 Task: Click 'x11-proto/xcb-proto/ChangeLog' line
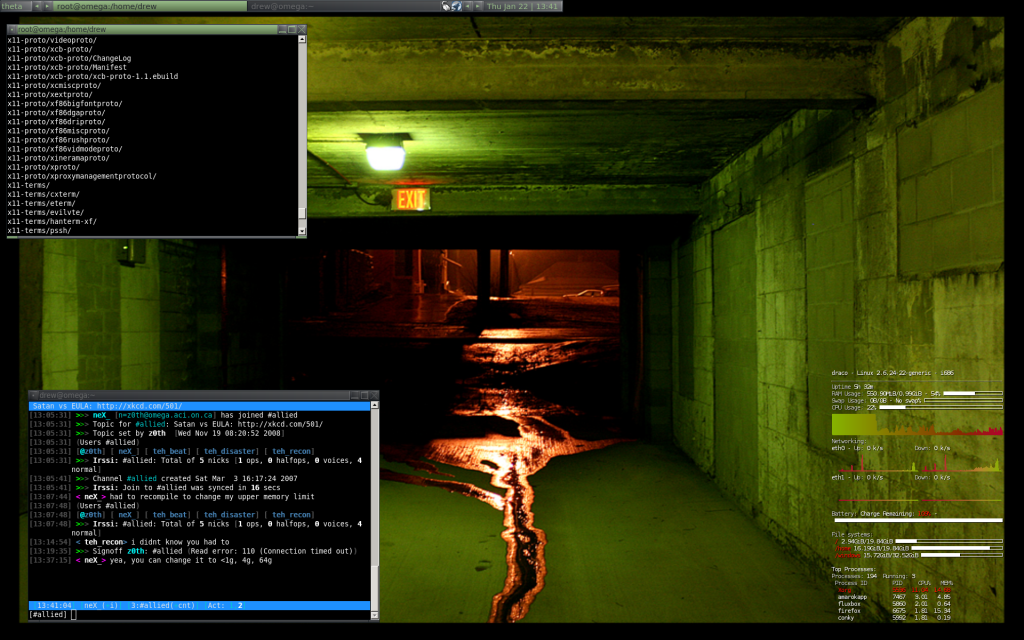pos(69,58)
